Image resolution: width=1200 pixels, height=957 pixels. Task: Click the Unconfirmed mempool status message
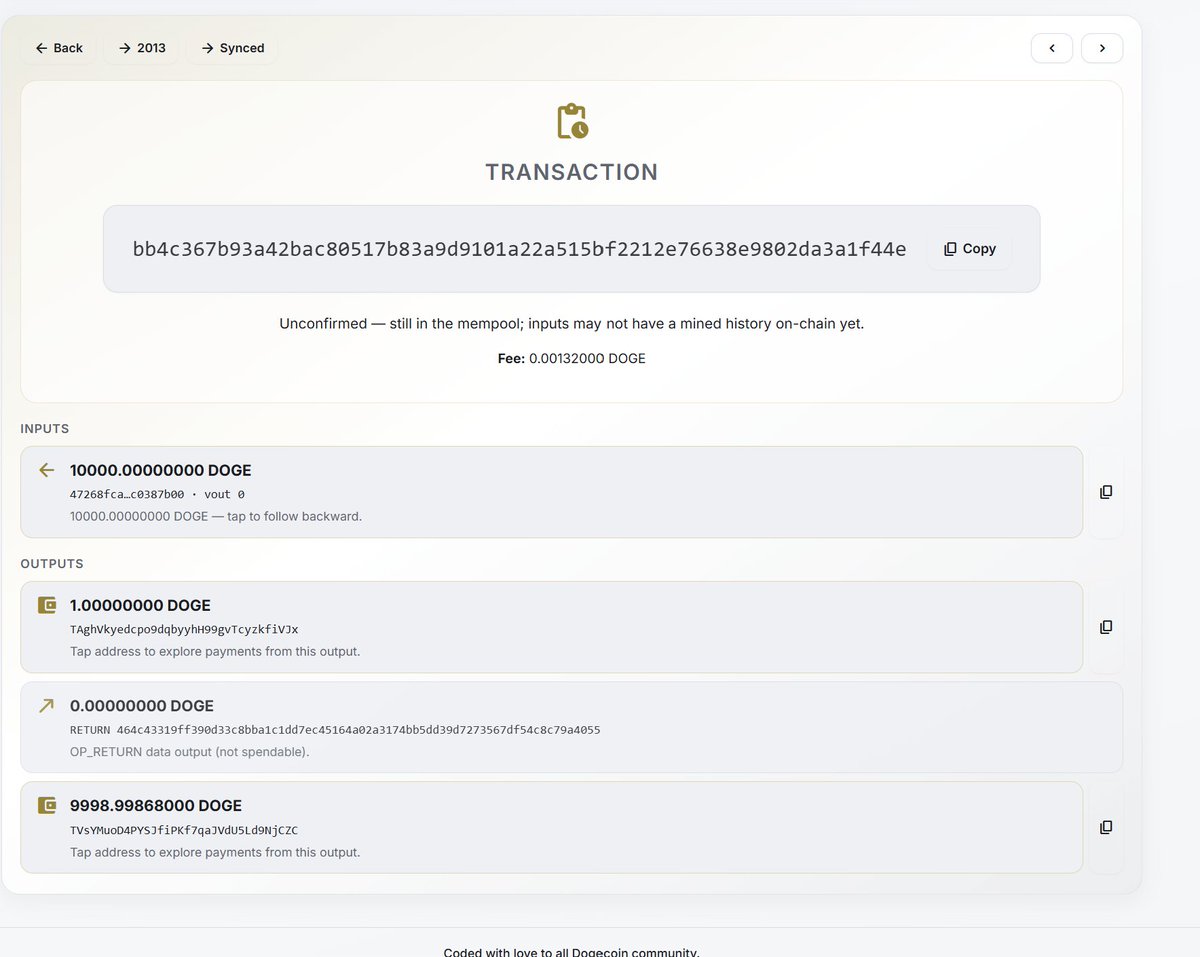(572, 324)
